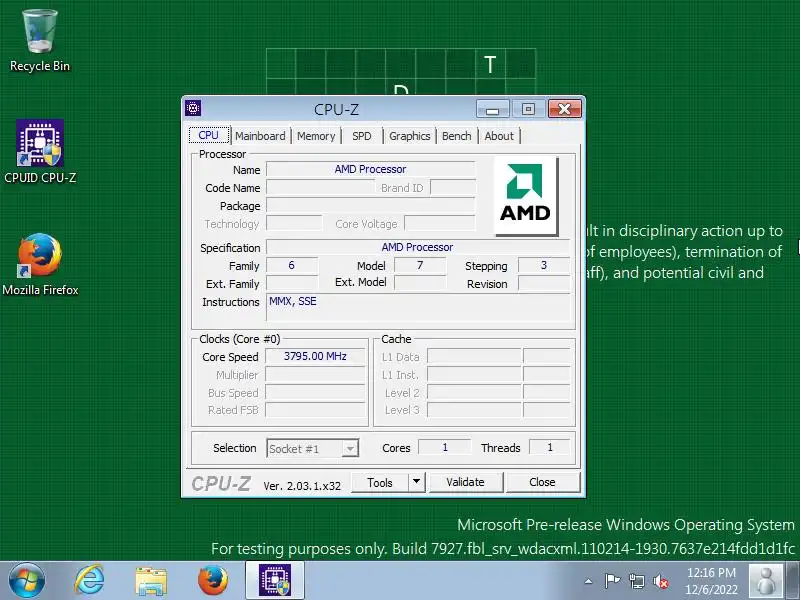The image size is (800, 600).
Task: Open the Socket #1 selection dropdown
Action: [x=313, y=448]
